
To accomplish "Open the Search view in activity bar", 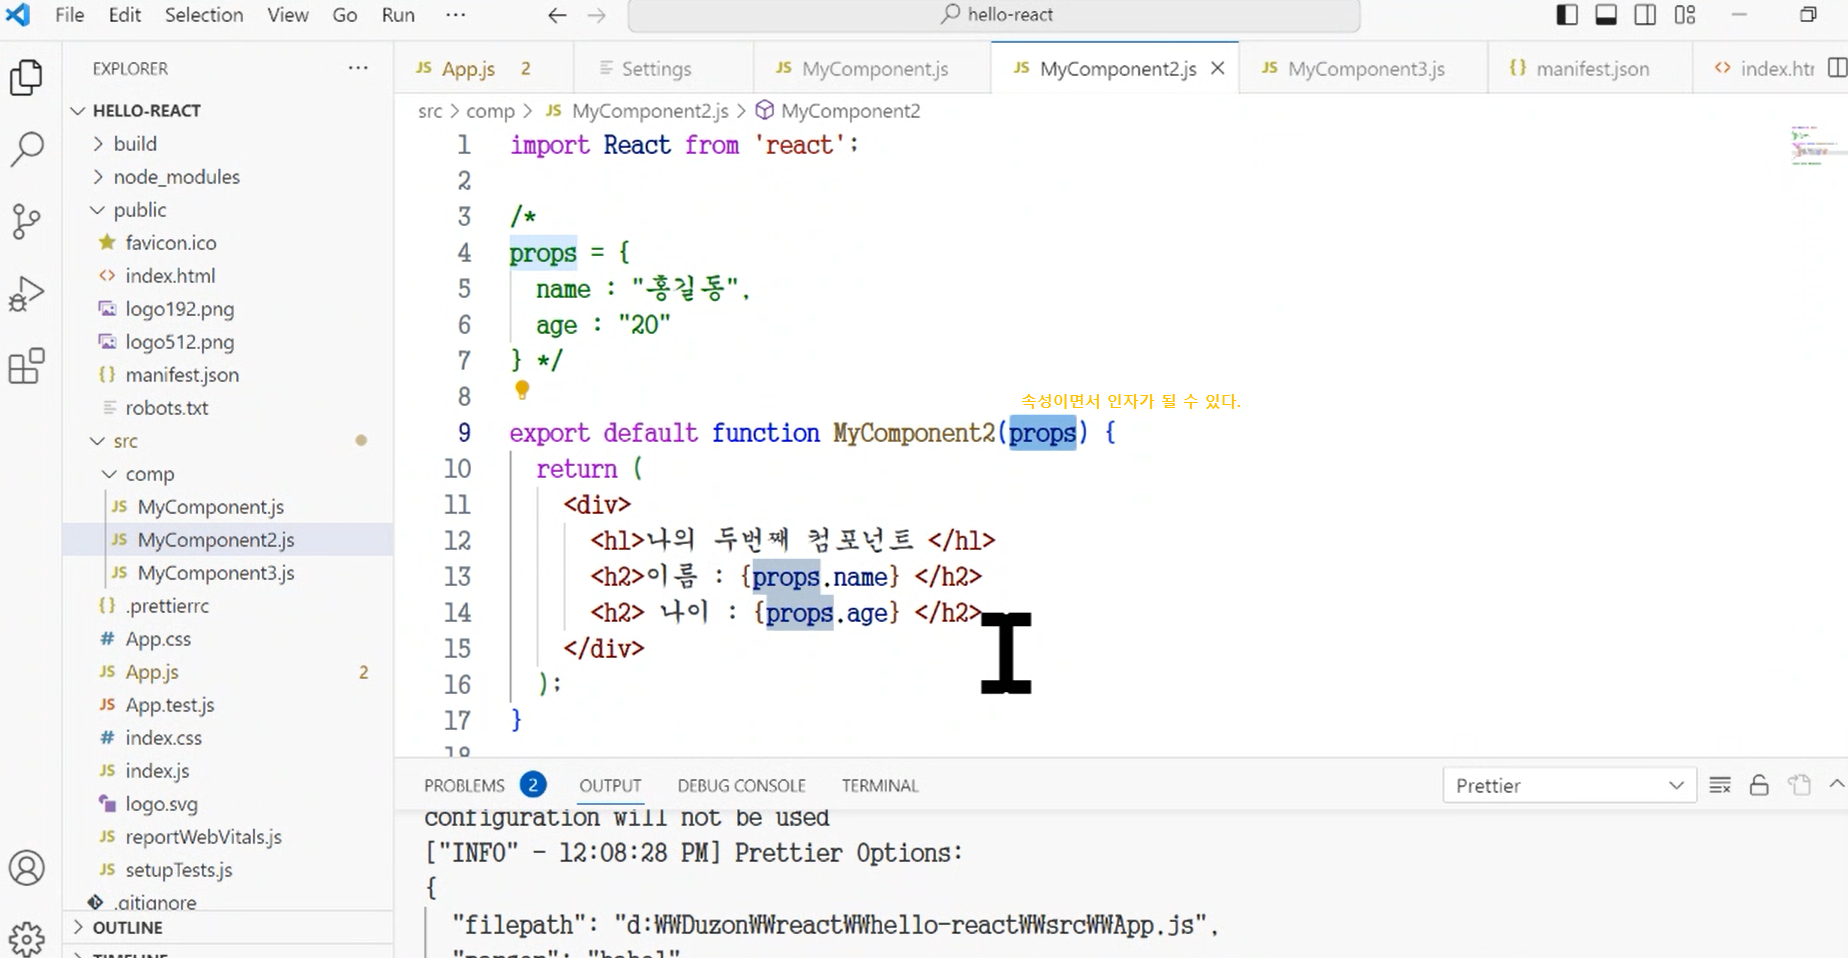I will [26, 149].
